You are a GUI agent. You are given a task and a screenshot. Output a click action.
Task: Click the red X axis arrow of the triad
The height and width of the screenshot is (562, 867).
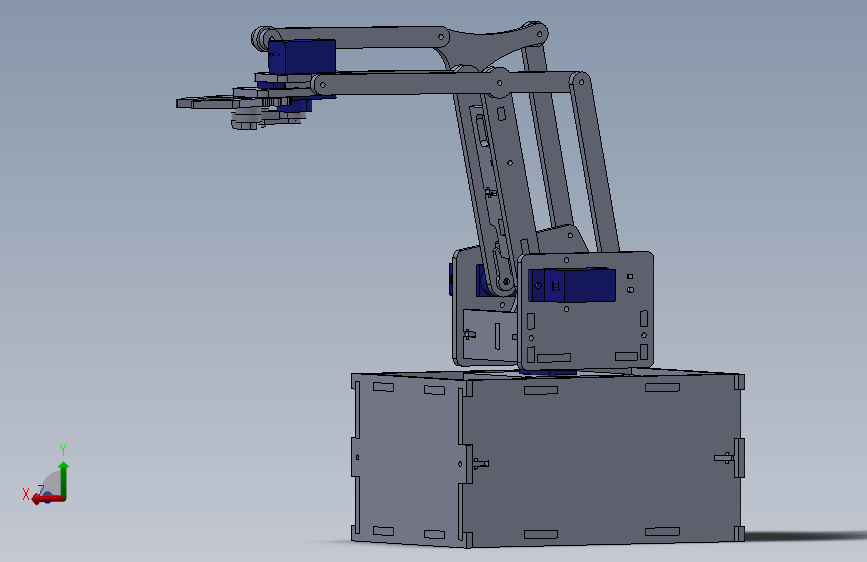(x=48, y=499)
